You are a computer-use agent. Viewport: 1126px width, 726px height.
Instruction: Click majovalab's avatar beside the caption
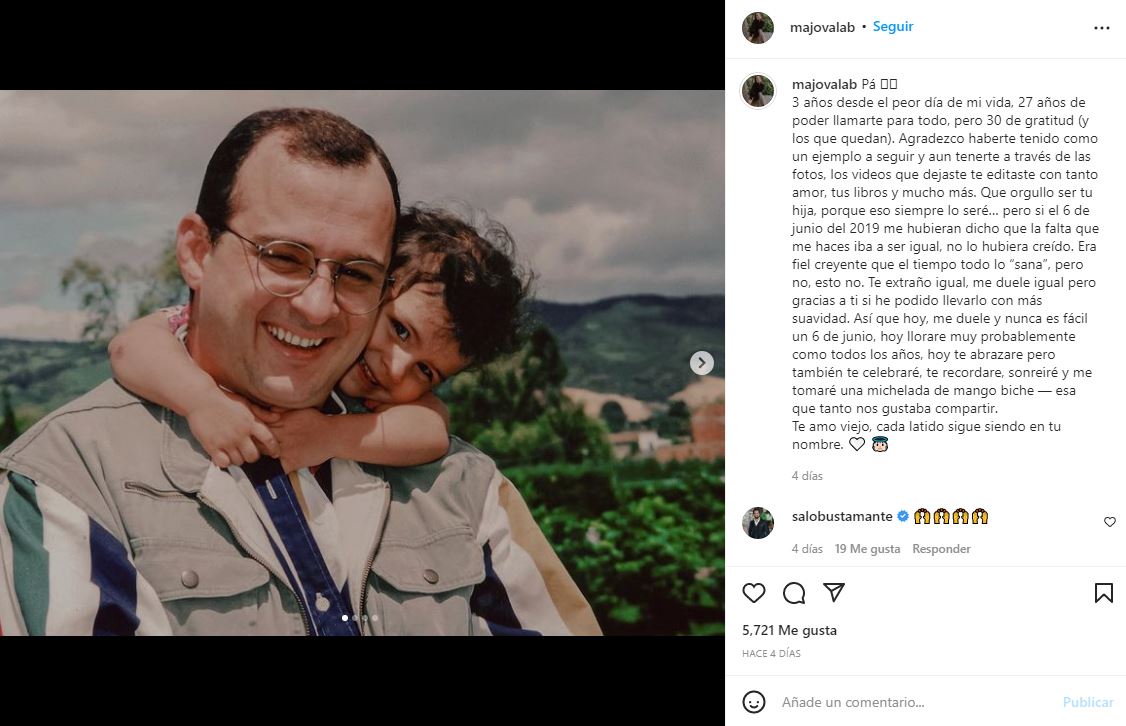coord(758,90)
